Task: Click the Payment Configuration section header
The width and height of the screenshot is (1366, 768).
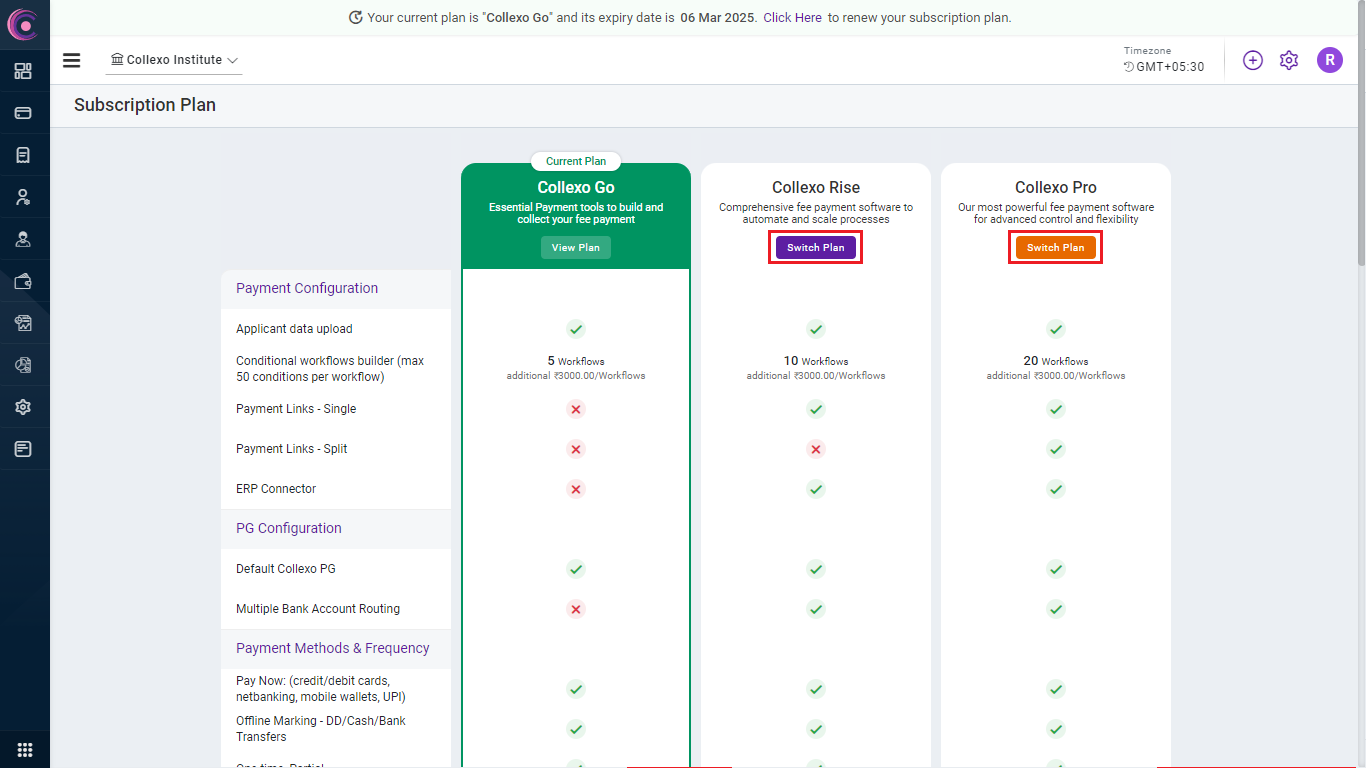Action: coord(307,288)
